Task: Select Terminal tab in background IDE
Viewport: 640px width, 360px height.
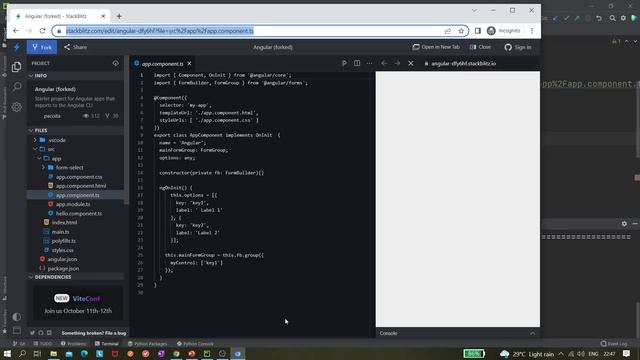Action: click(107, 344)
